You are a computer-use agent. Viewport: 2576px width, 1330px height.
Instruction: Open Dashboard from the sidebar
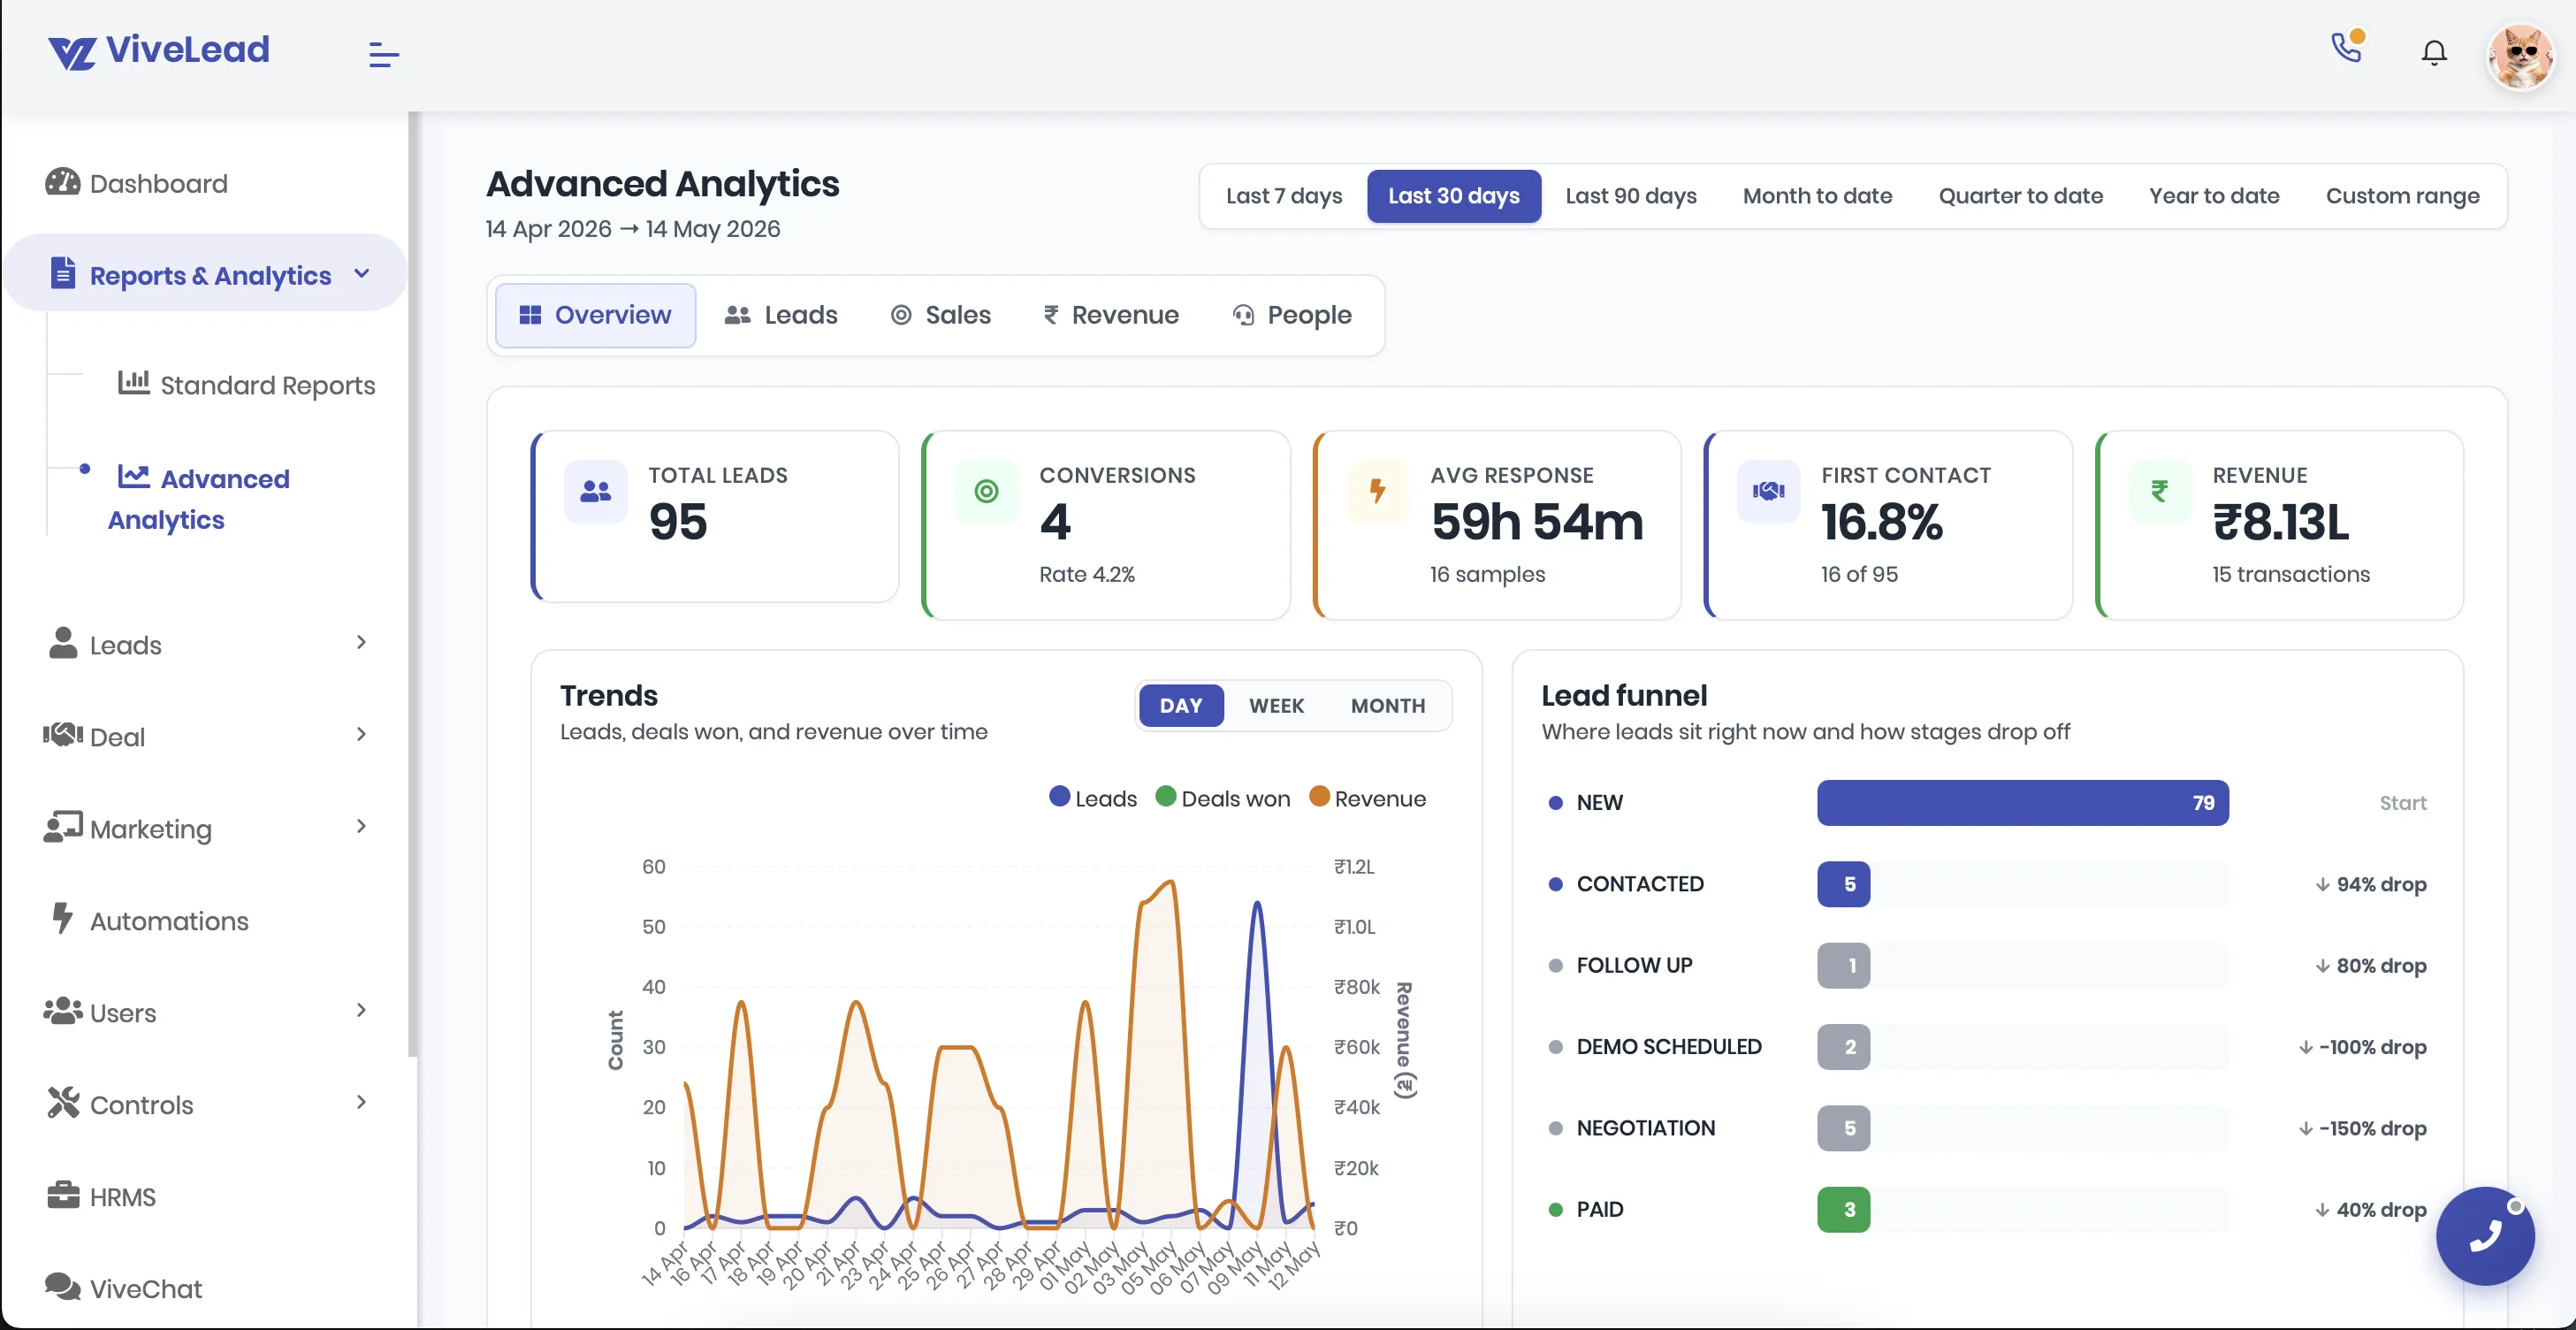tap(158, 183)
